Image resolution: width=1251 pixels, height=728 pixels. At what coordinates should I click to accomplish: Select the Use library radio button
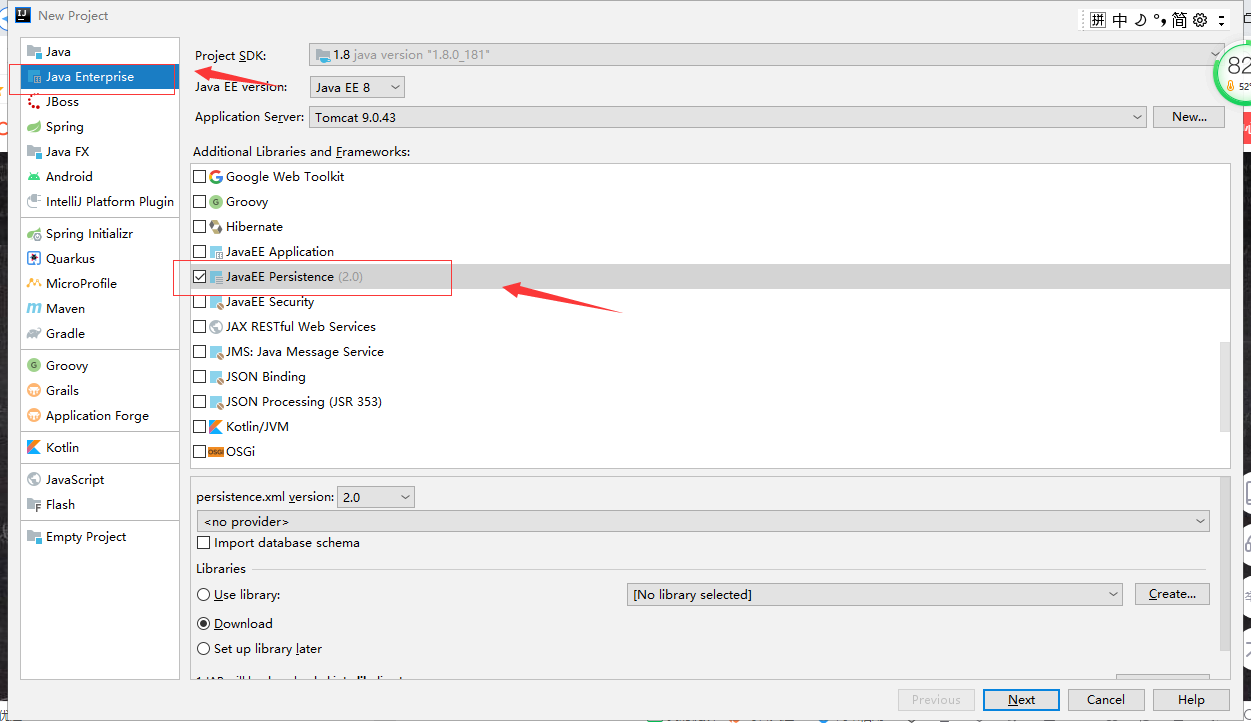[x=204, y=594]
